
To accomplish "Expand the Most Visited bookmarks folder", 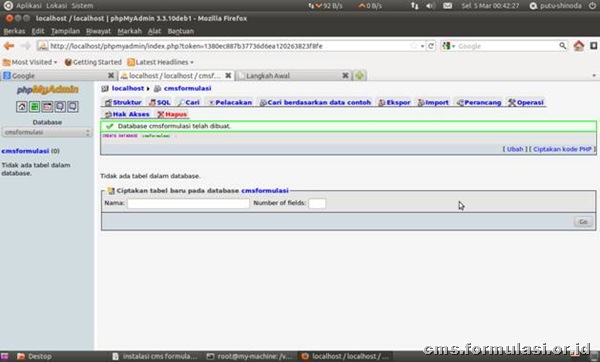I will [x=30, y=62].
